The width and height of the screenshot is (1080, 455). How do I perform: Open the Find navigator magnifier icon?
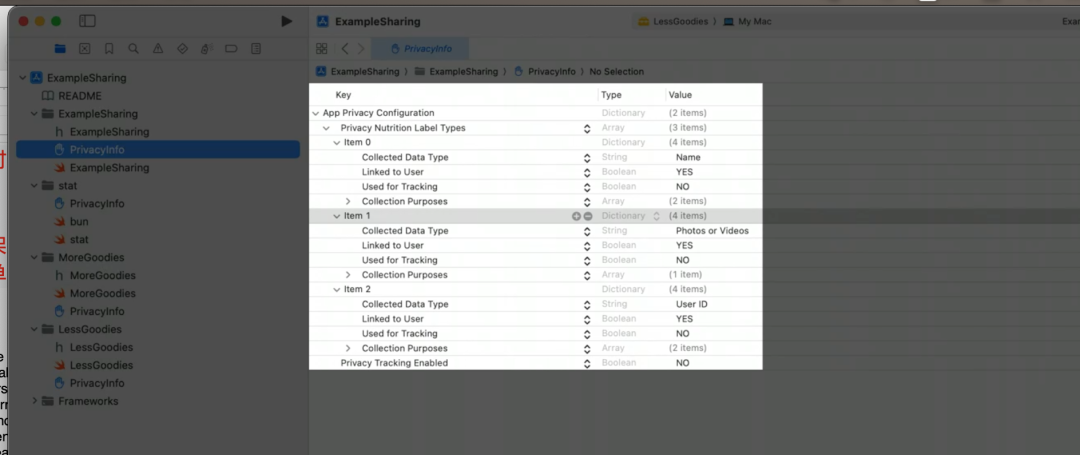[134, 49]
